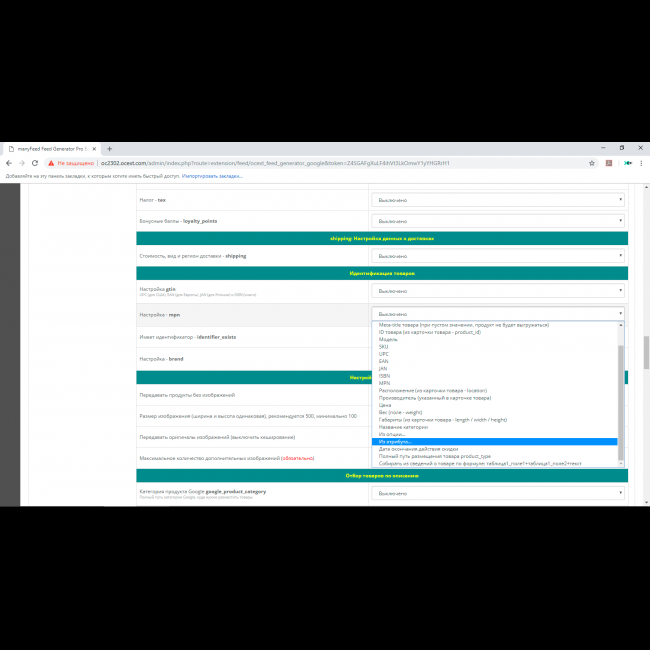Click the dropdown list scrollbar
650x650 pixels.
620,400
